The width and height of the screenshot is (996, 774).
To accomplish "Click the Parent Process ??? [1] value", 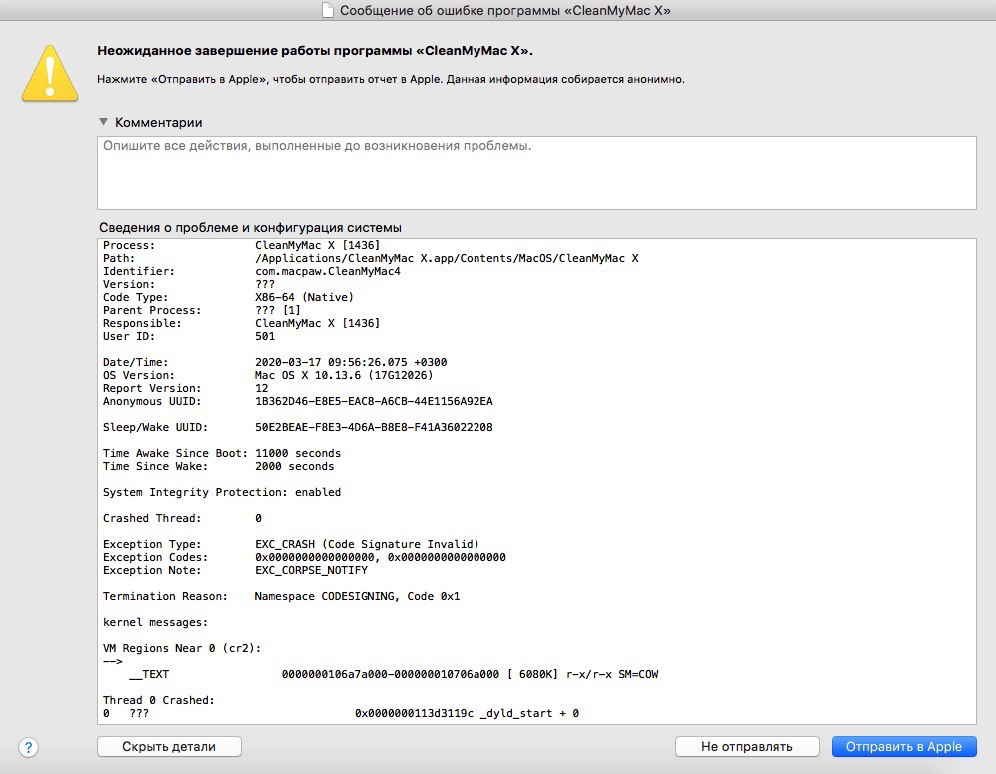I will (278, 310).
